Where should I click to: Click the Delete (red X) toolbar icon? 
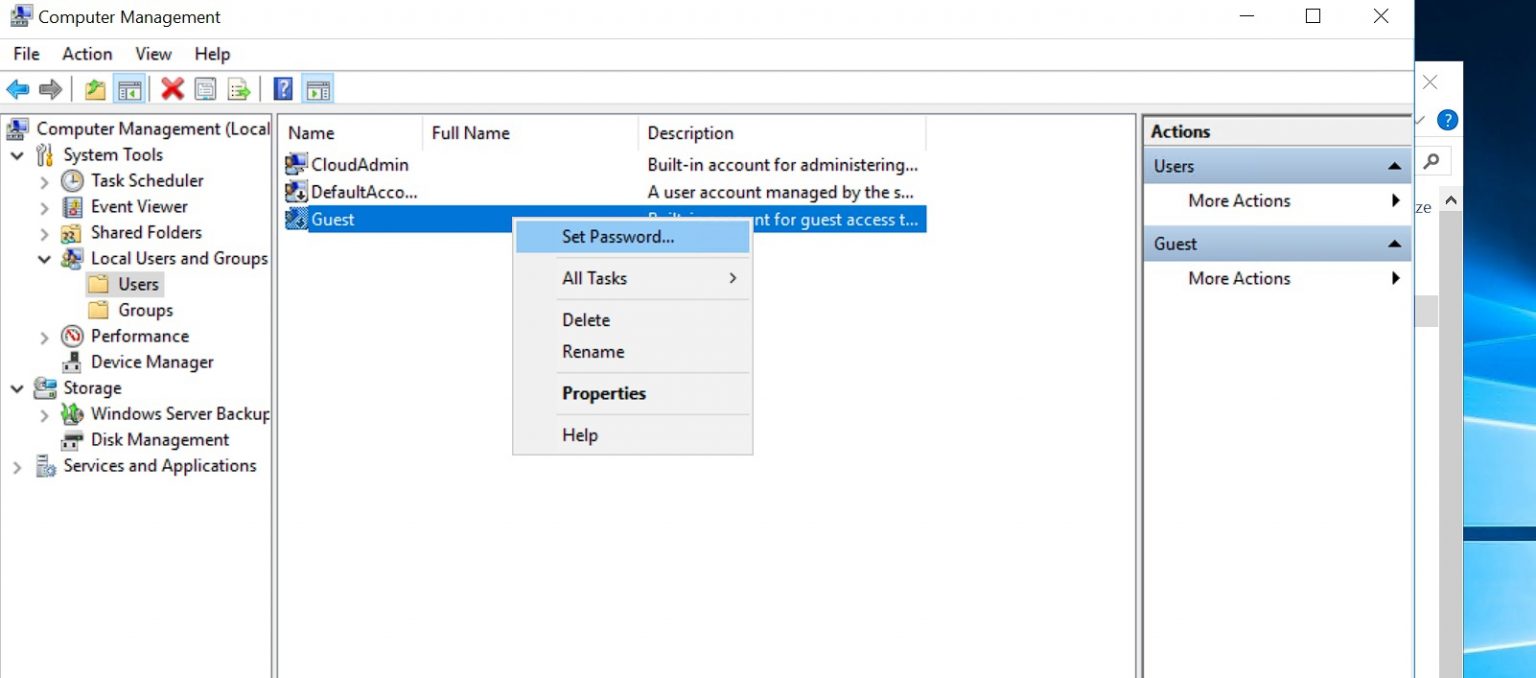pyautogui.click(x=171, y=88)
